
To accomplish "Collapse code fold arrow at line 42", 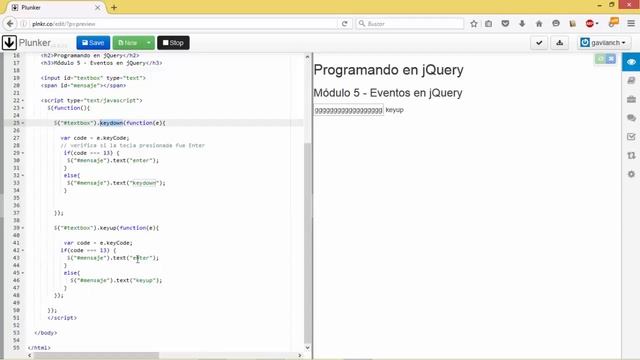I will [23, 250].
